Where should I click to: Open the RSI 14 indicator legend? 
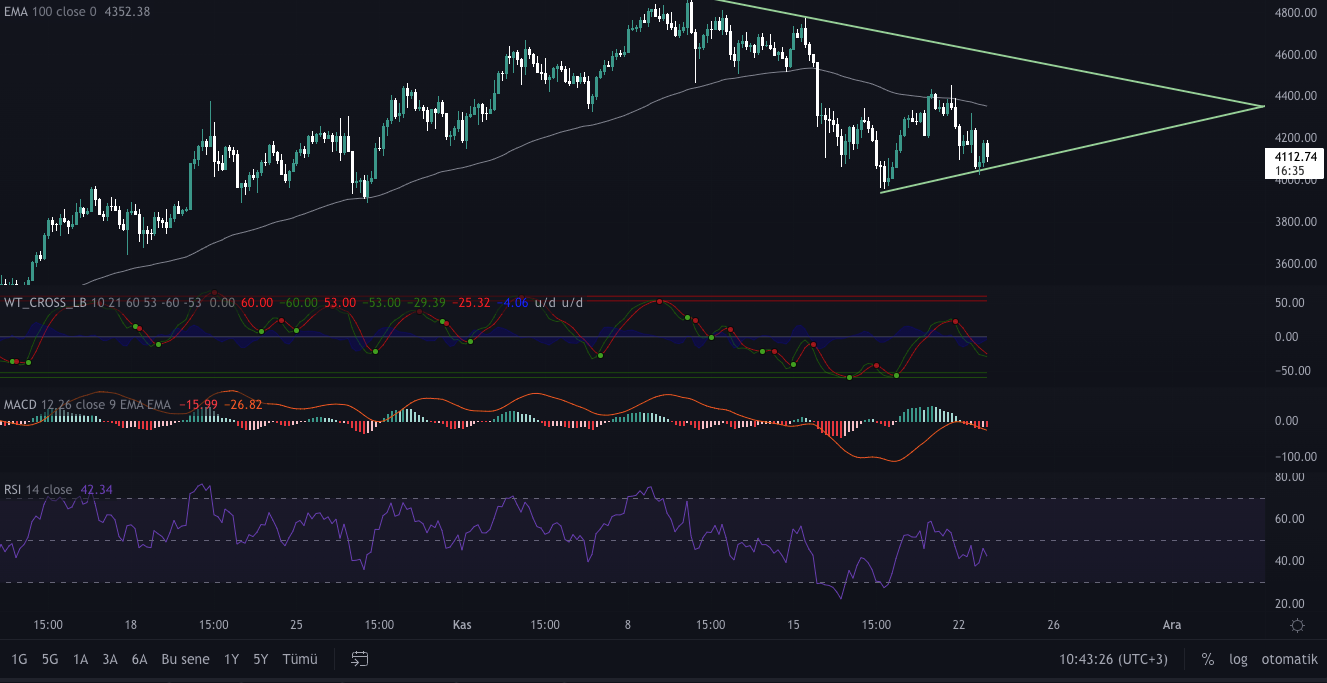(38, 489)
